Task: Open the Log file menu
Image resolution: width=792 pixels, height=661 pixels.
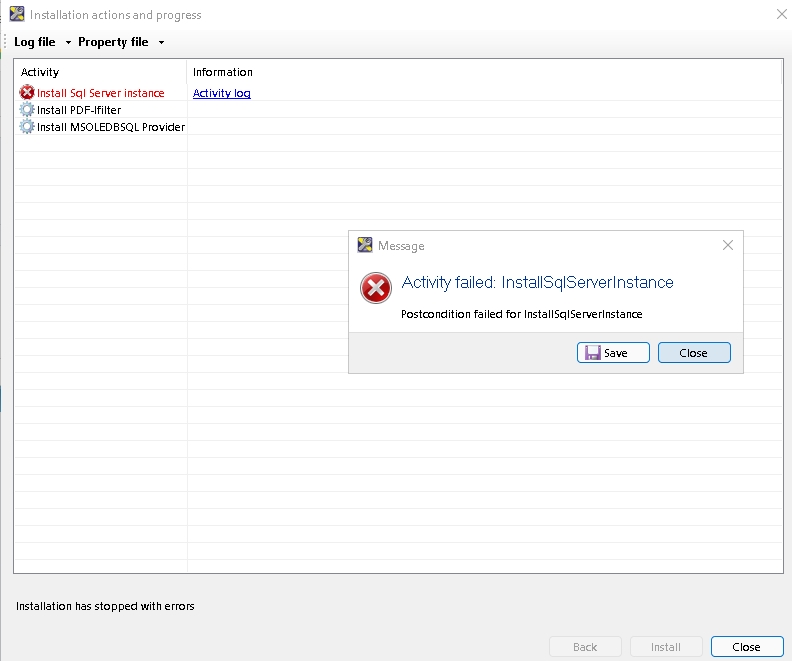Action: 35,42
